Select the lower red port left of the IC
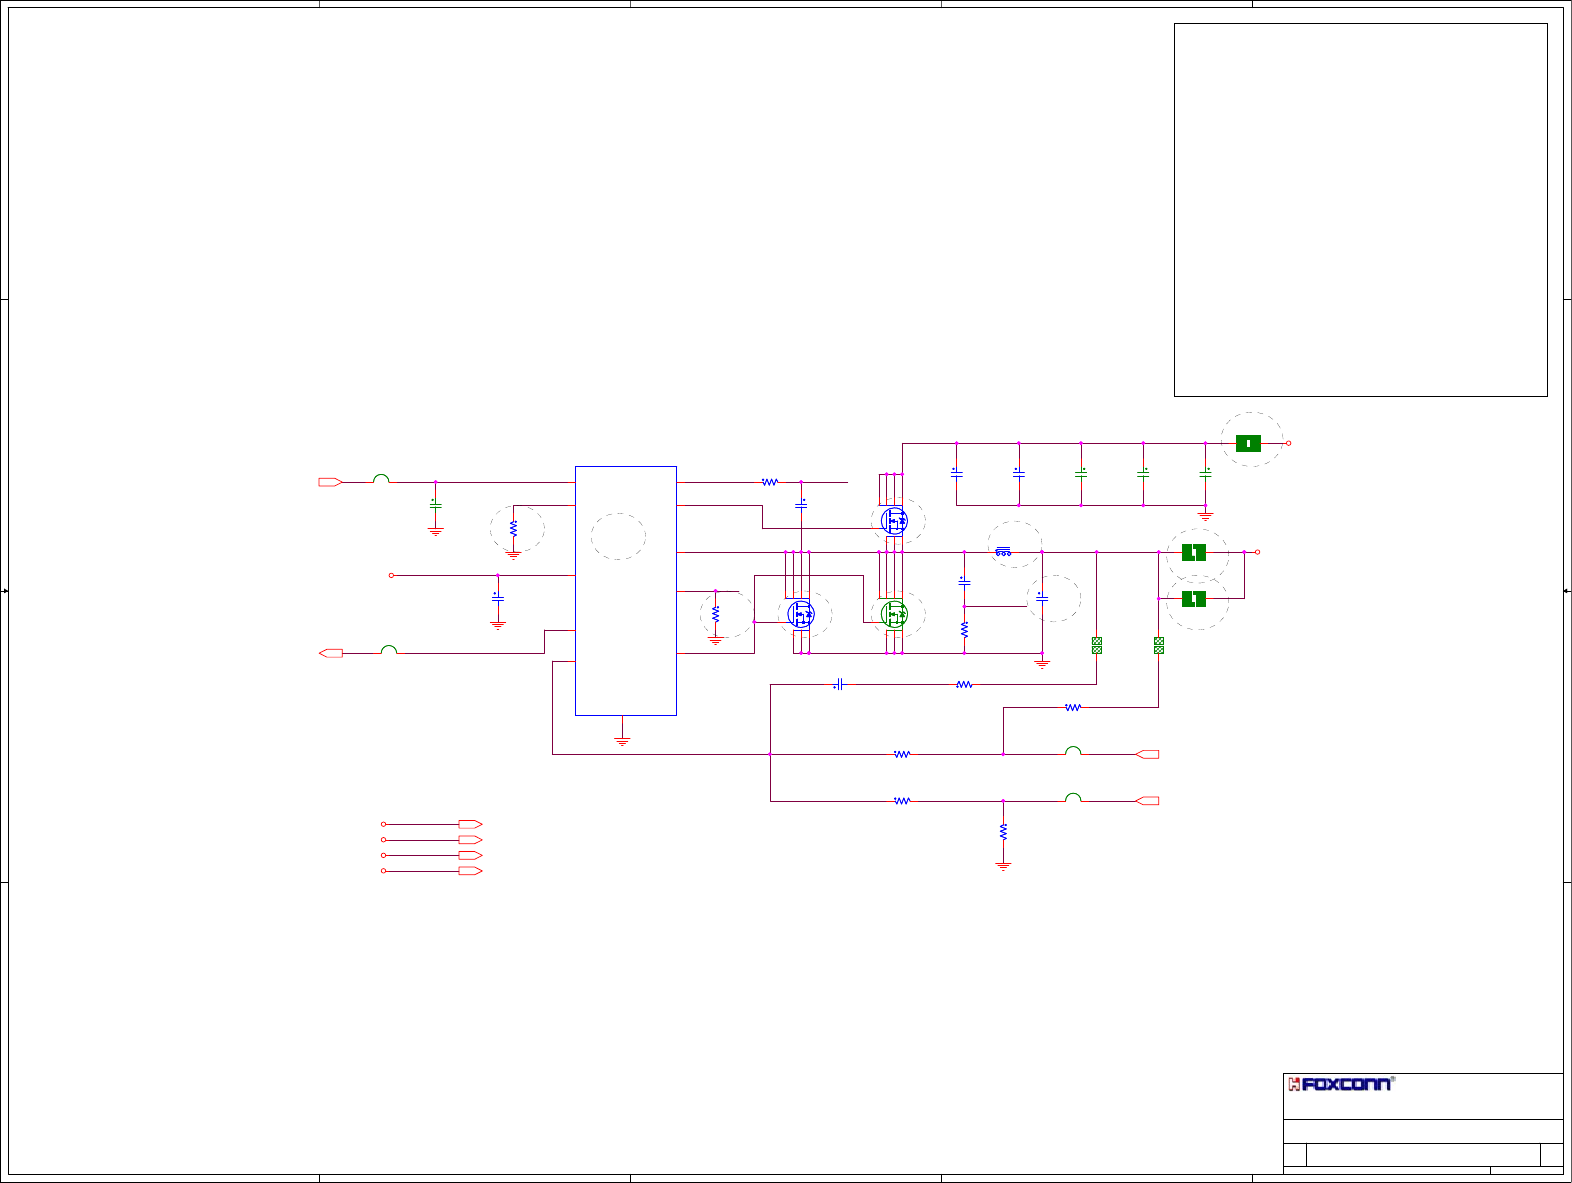 [331, 653]
